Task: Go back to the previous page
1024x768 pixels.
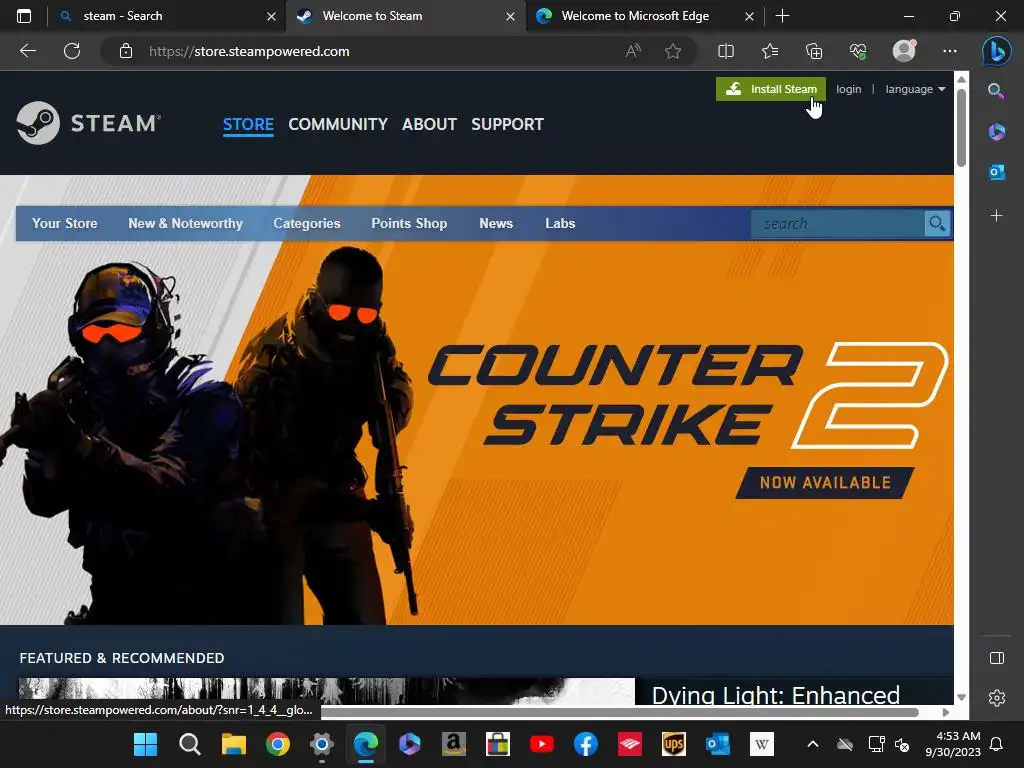Action: [28, 51]
